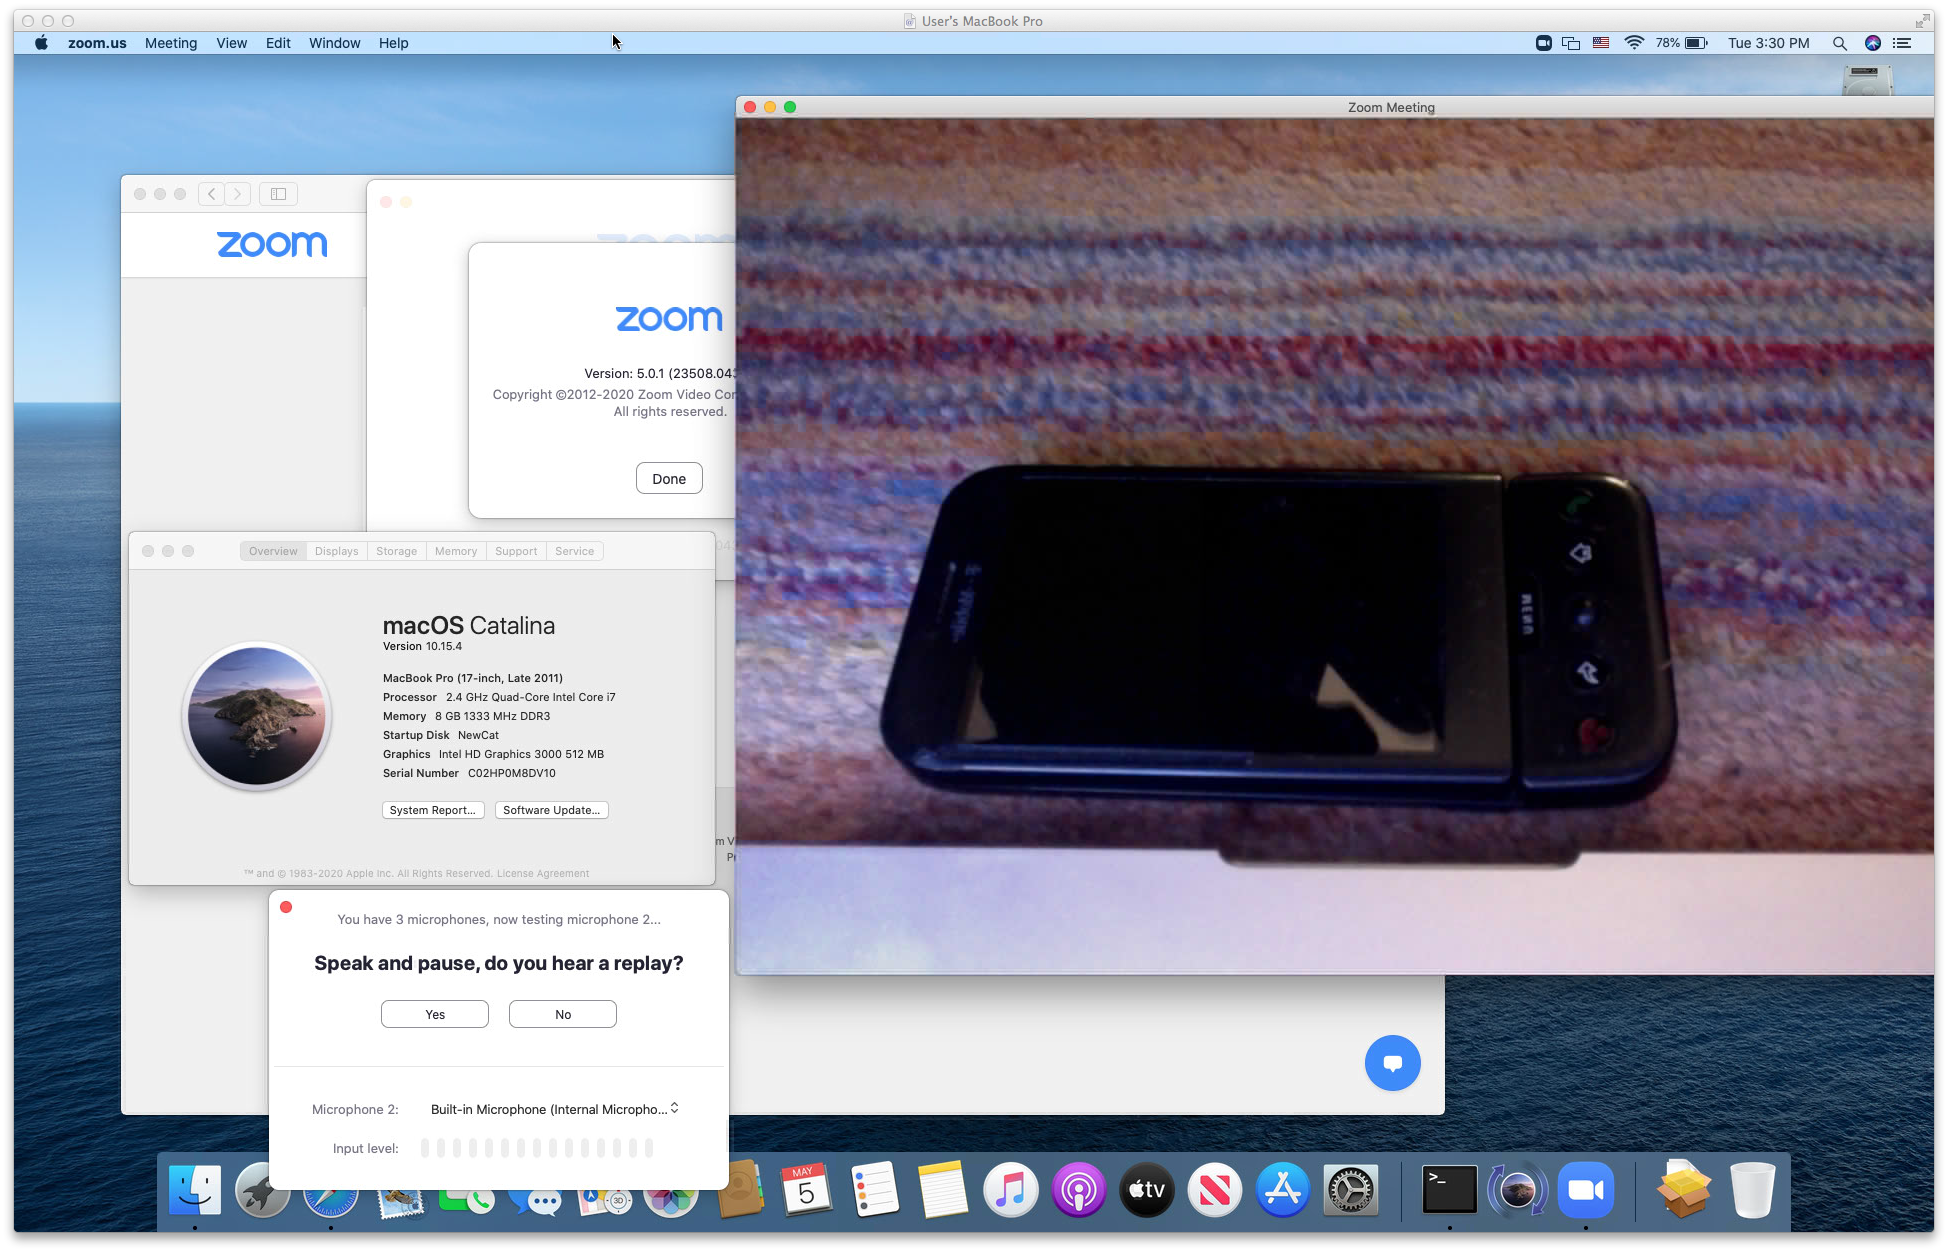Click the Zoom camera menu bar icon
The height and width of the screenshot is (1252, 1948).
pyautogui.click(x=1543, y=43)
